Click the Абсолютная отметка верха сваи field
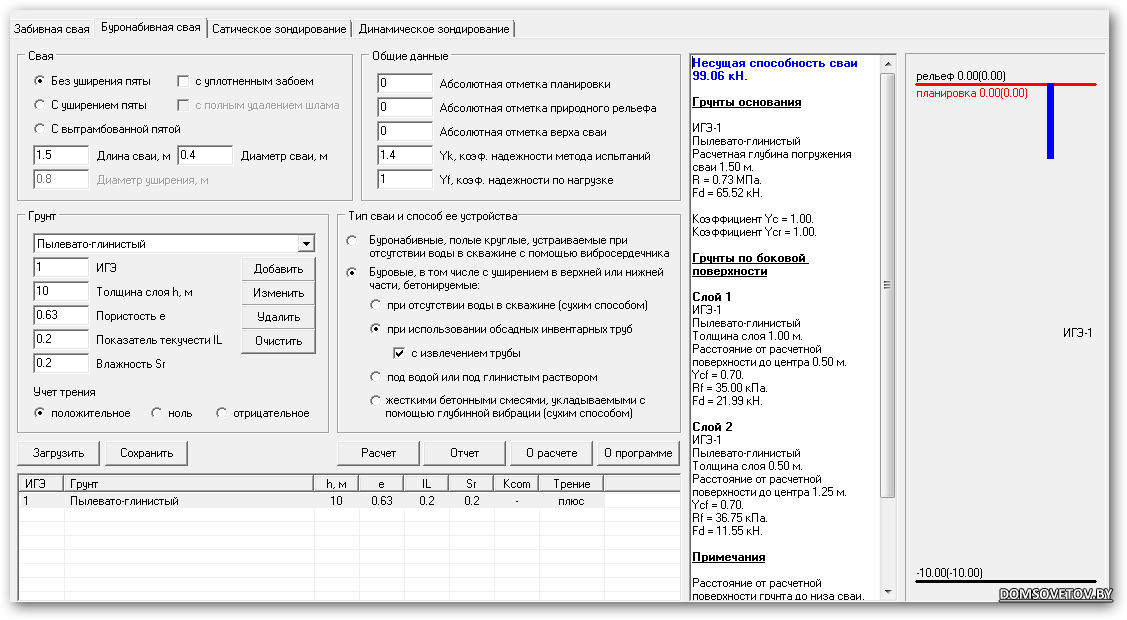 coord(405,131)
